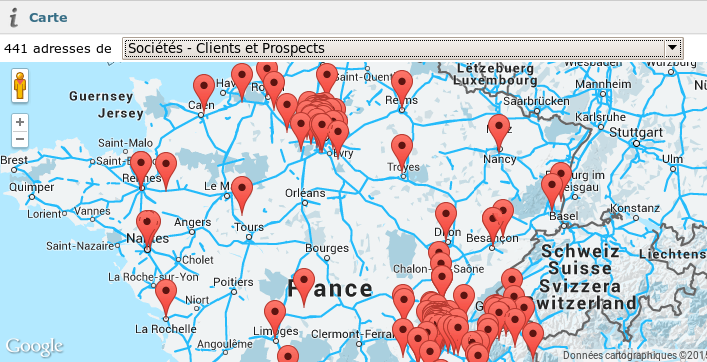Click the Saint-Nazaire city label
The height and width of the screenshot is (362, 707).
pyautogui.click(x=80, y=246)
